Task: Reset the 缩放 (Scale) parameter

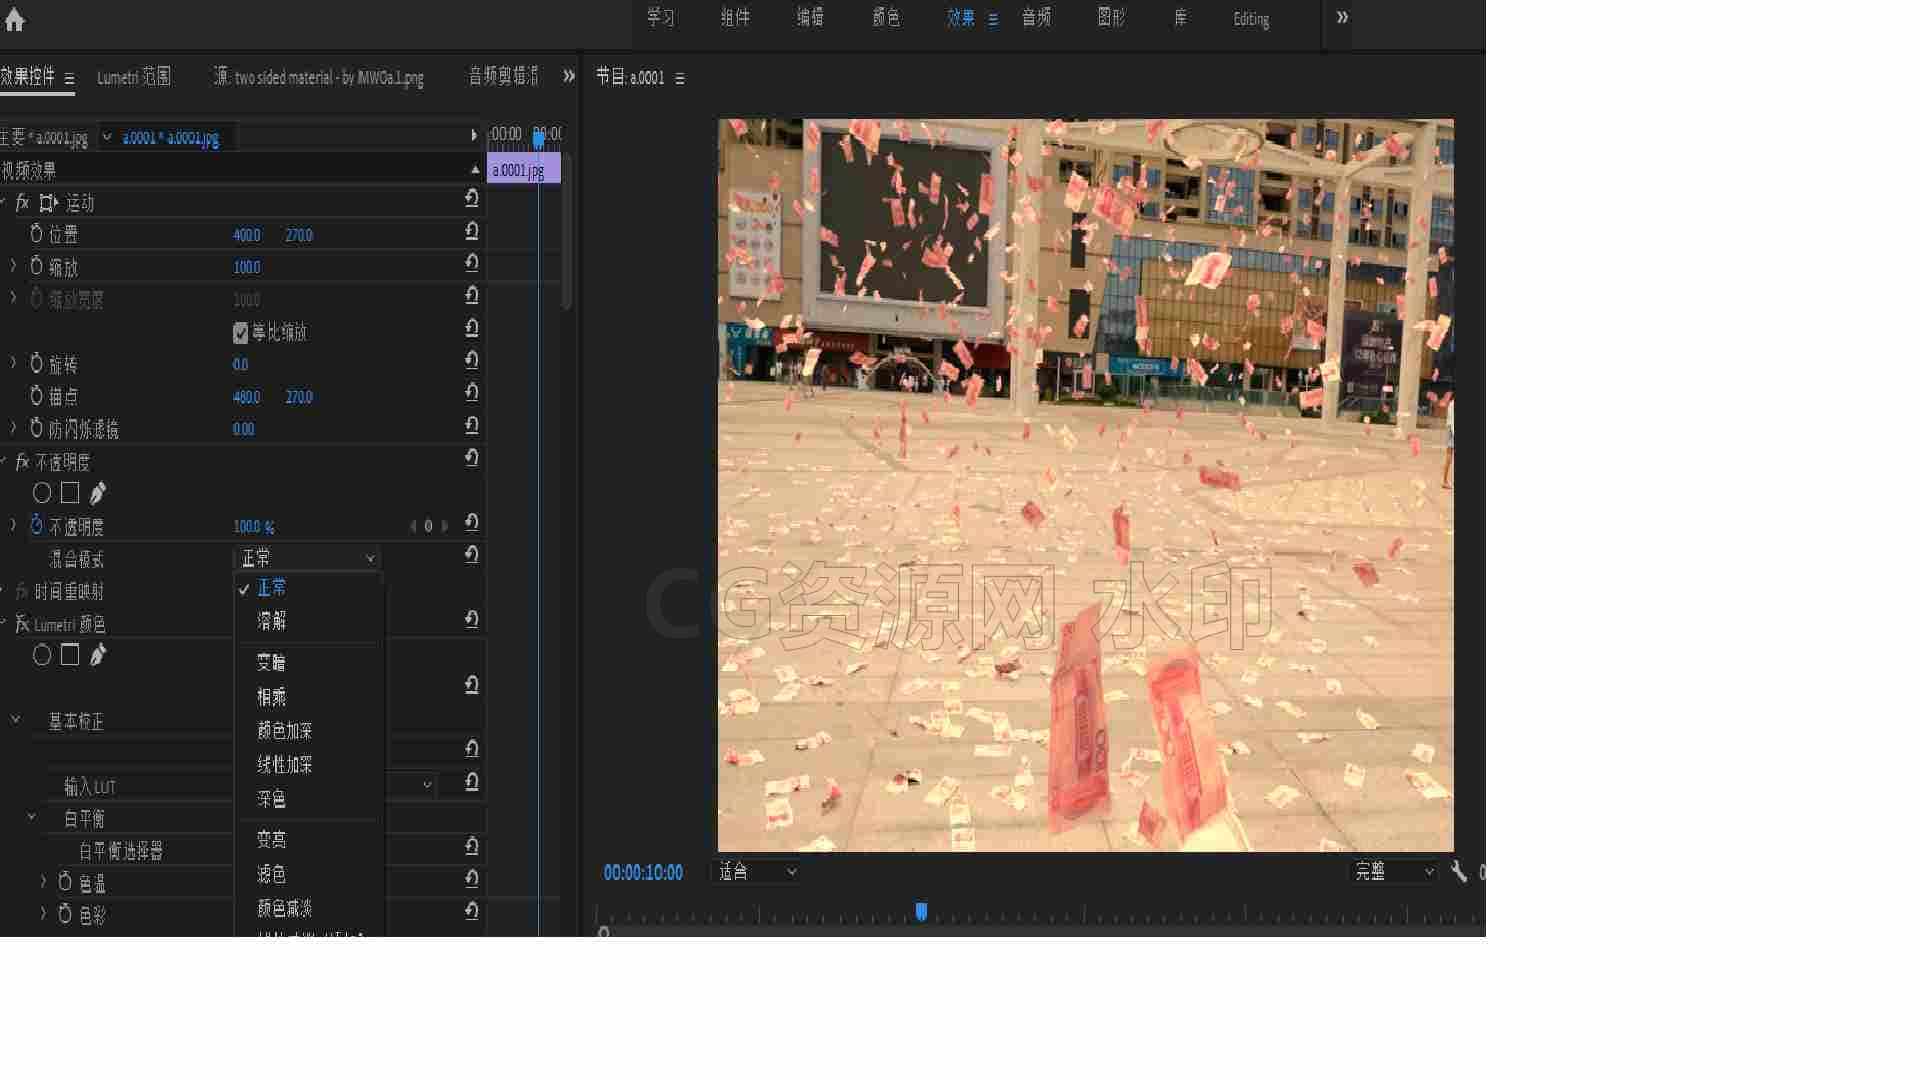Action: coord(471,264)
